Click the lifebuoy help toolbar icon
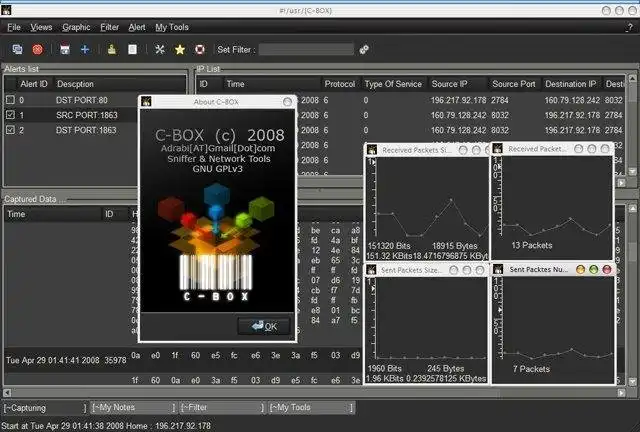 200,49
